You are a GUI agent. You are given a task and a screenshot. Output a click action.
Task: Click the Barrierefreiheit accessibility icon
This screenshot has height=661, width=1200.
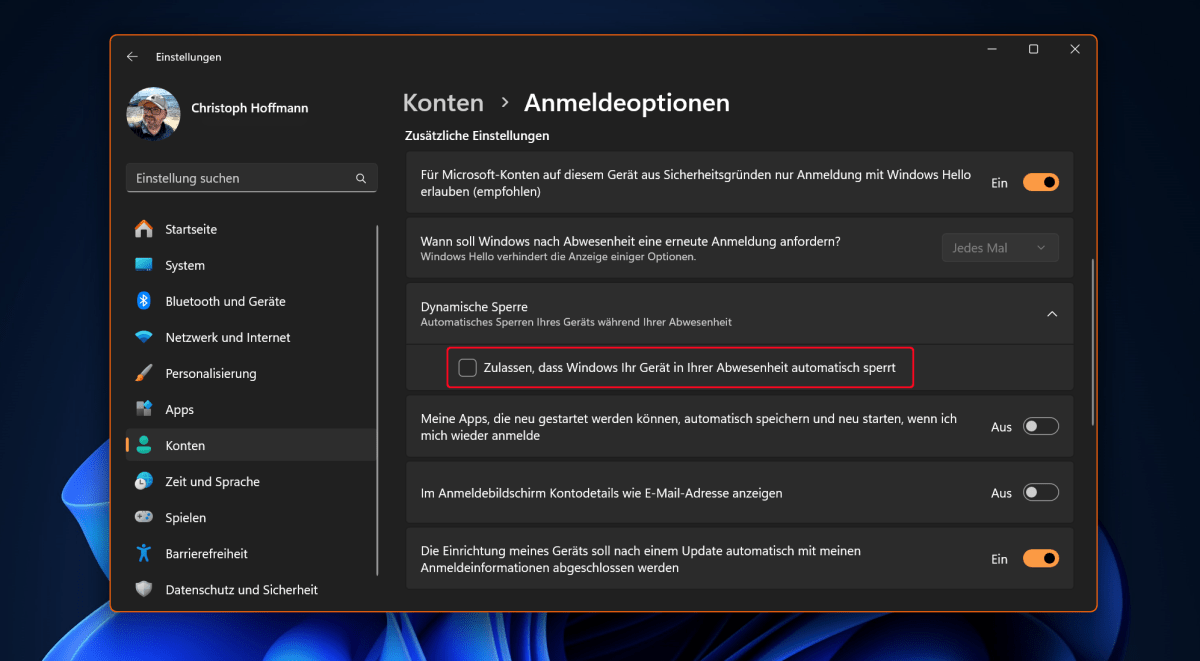point(144,553)
